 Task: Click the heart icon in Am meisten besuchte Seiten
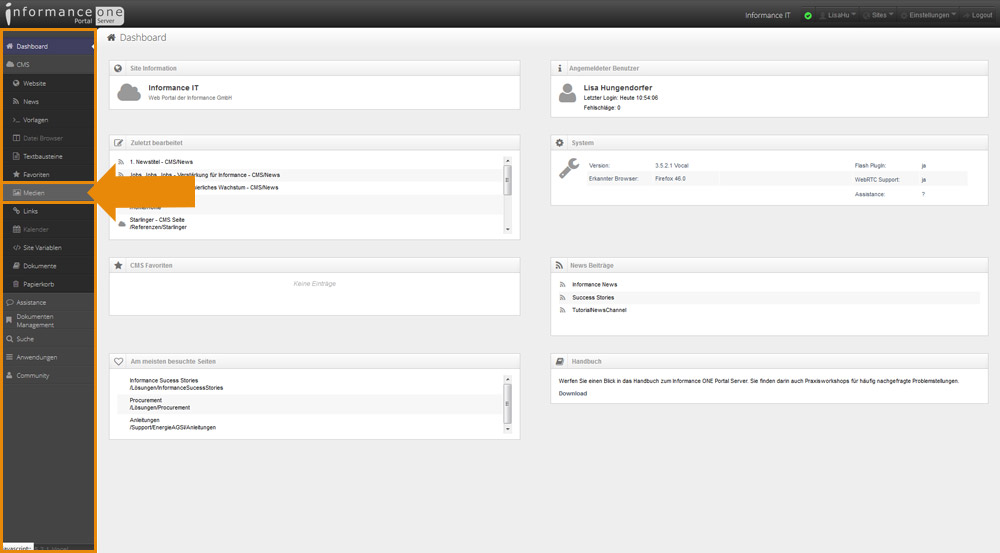pos(119,361)
